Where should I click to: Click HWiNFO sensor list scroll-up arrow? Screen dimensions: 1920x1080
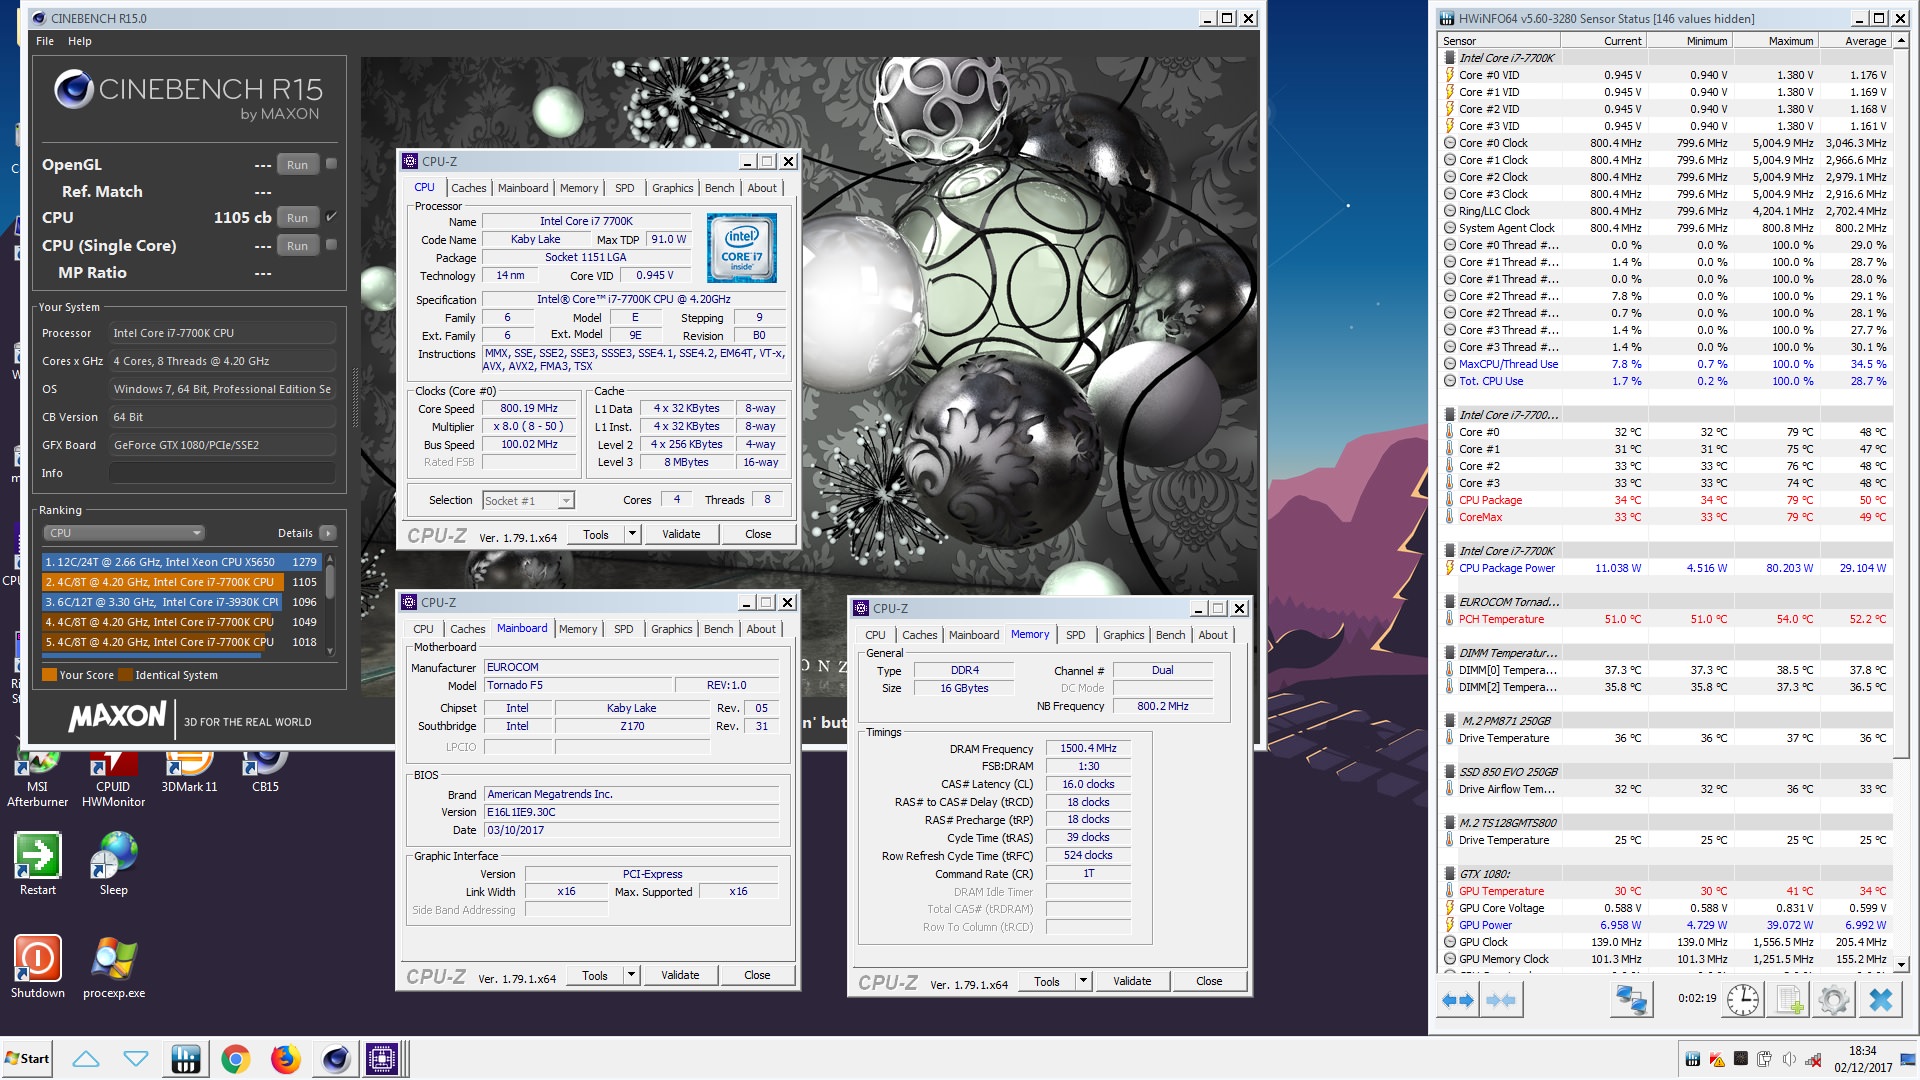1901,40
